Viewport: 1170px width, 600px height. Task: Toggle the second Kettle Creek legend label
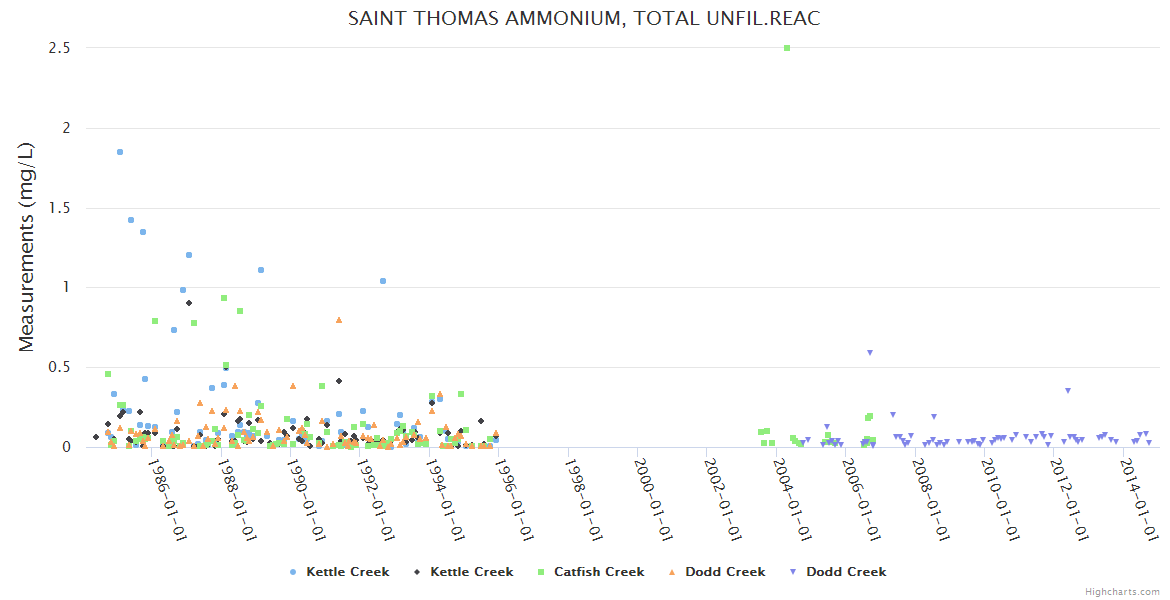click(471, 572)
